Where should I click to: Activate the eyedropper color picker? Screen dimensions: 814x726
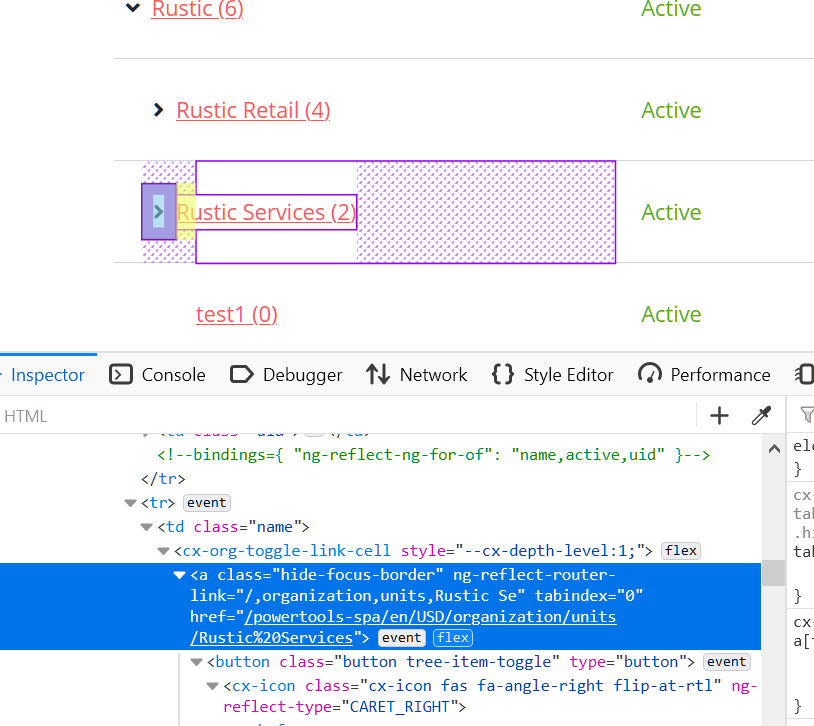[x=761, y=416]
